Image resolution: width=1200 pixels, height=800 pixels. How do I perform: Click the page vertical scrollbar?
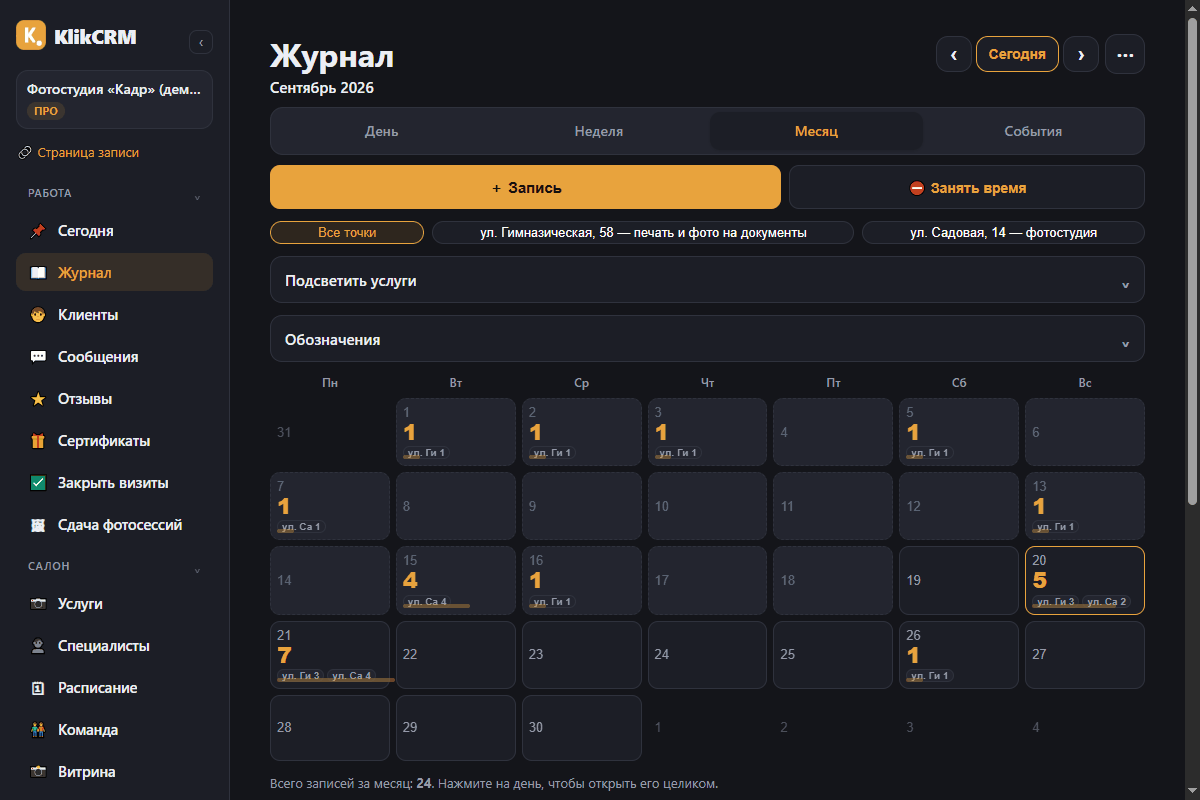(x=1191, y=260)
